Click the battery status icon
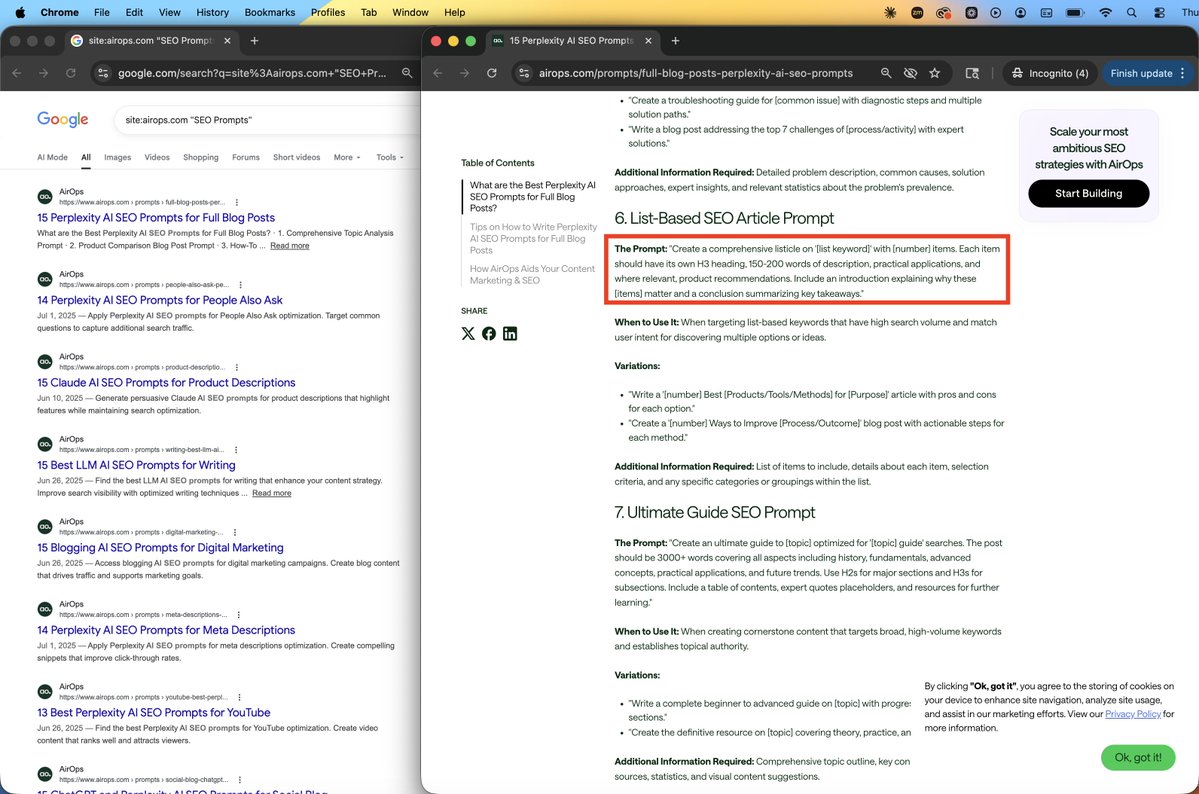1199x794 pixels. 1075,12
